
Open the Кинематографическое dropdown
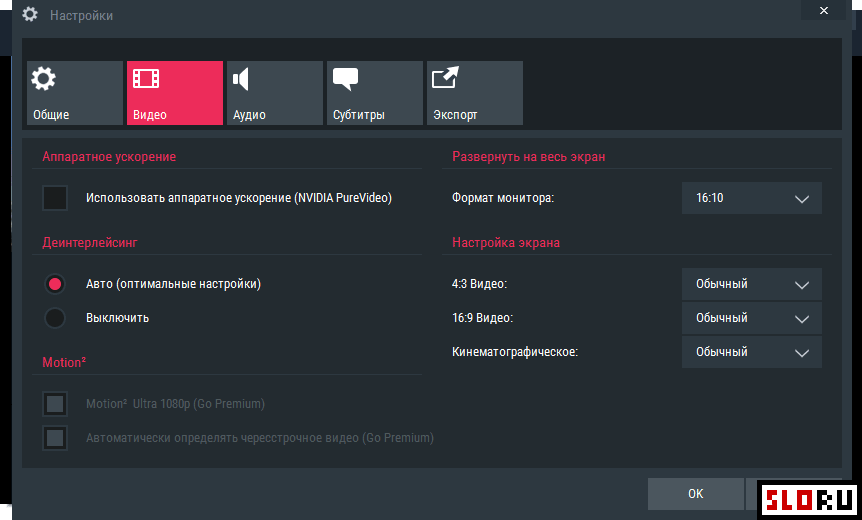[751, 352]
